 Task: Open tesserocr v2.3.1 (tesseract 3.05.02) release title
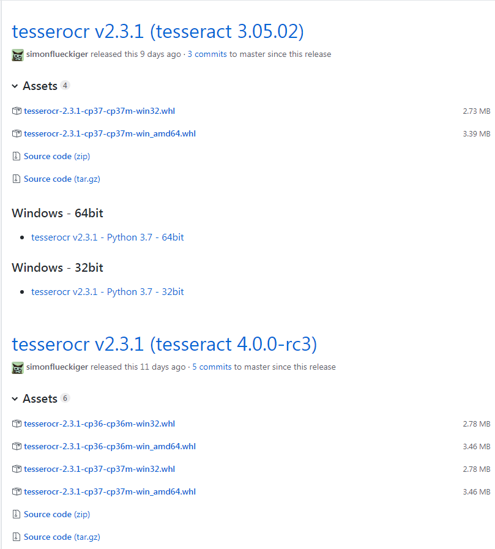pyautogui.click(x=158, y=32)
